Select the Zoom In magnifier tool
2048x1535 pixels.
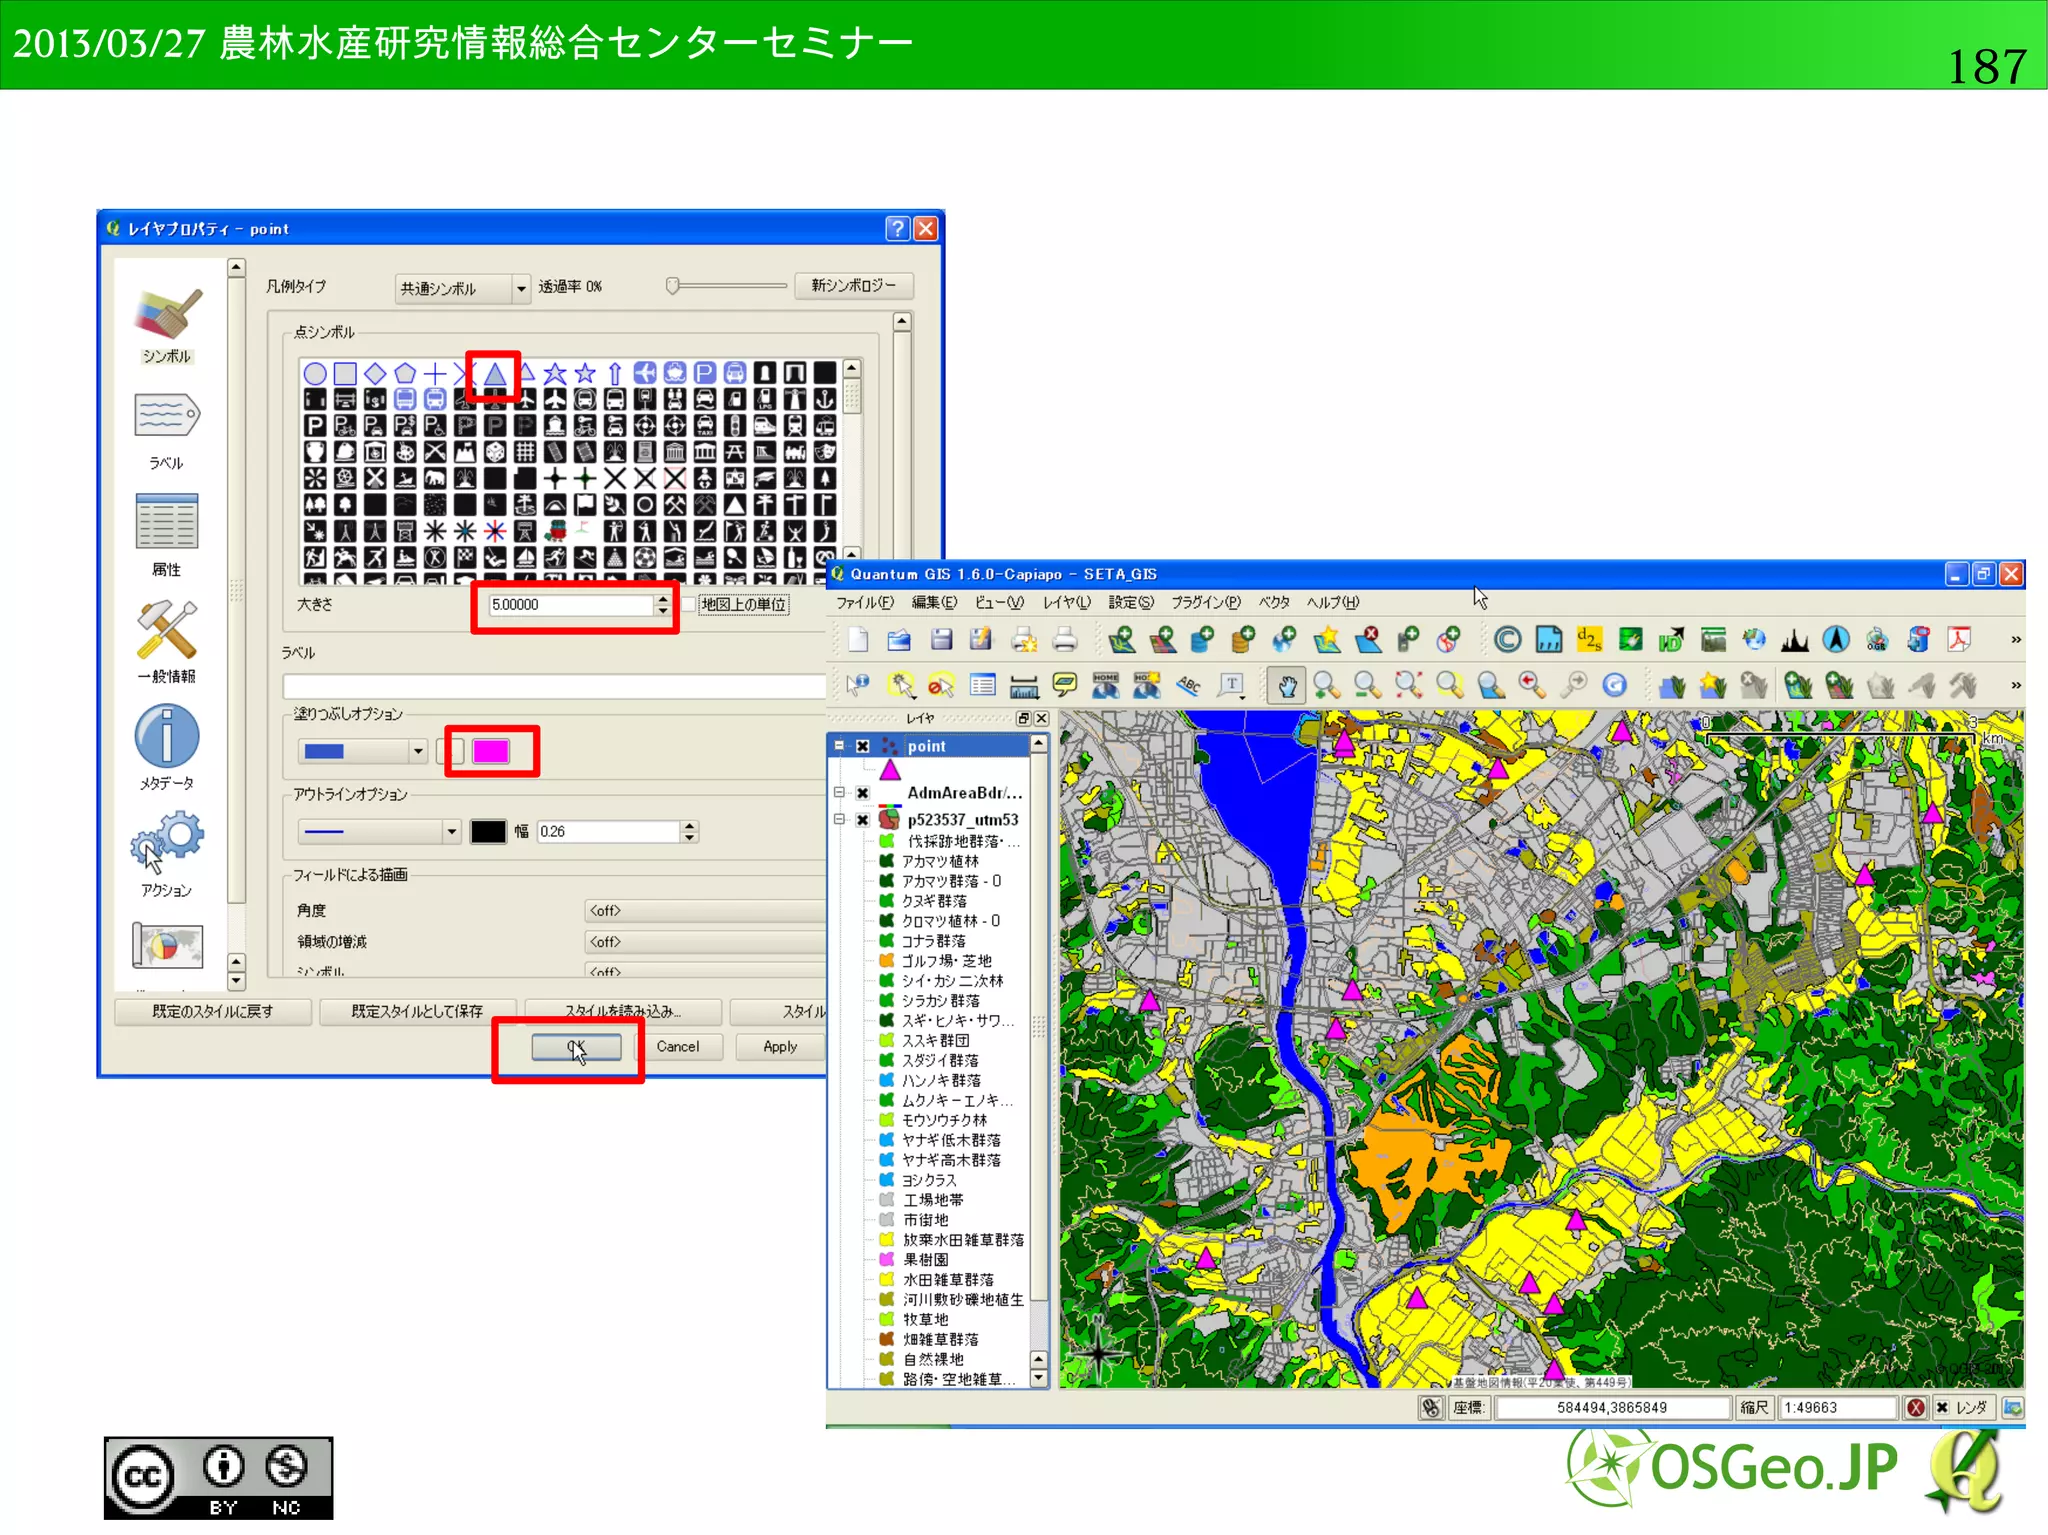click(x=1327, y=685)
